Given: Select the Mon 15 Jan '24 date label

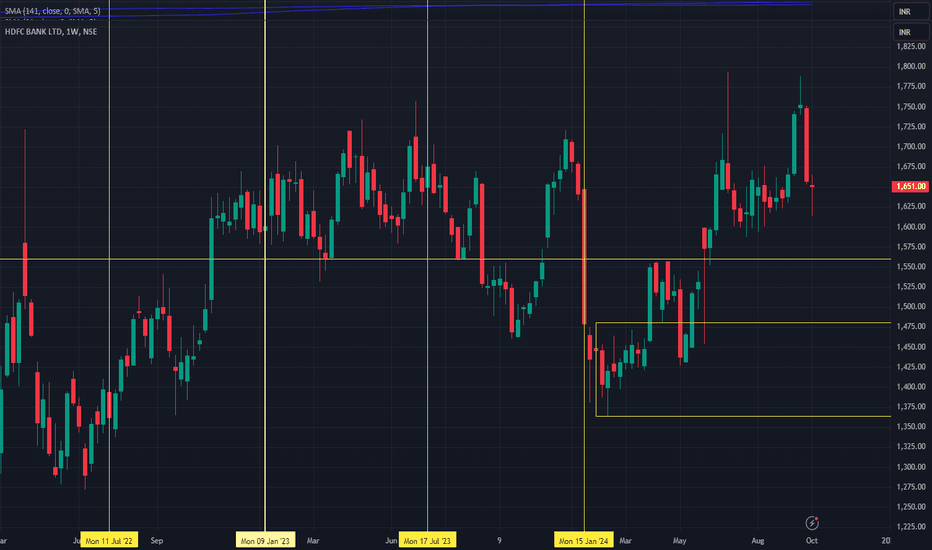Looking at the screenshot, I should tap(584, 540).
